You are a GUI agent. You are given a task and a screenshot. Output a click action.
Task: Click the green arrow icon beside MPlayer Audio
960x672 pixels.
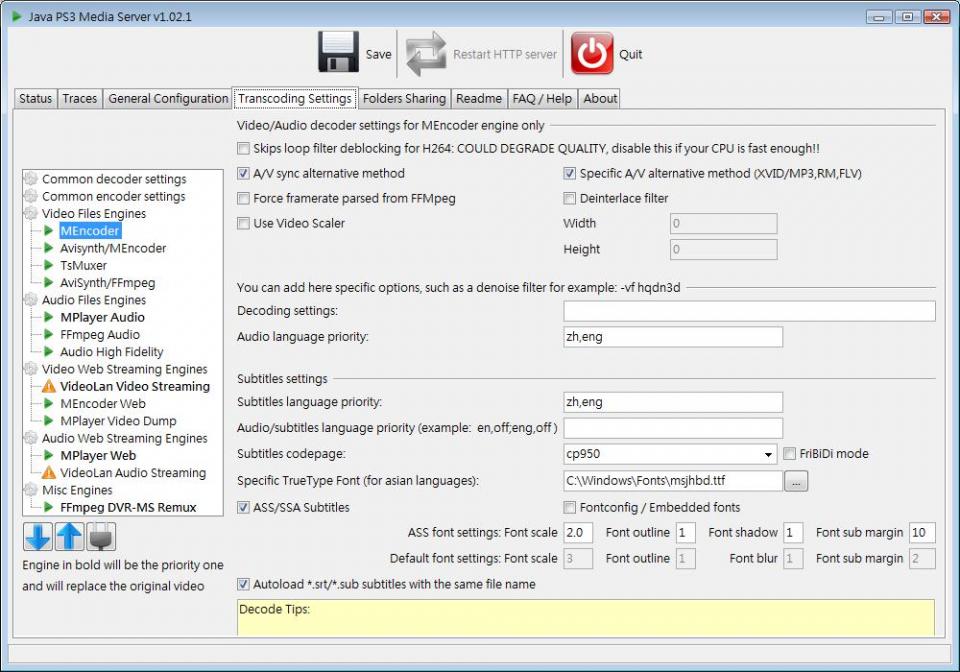pyautogui.click(x=48, y=317)
